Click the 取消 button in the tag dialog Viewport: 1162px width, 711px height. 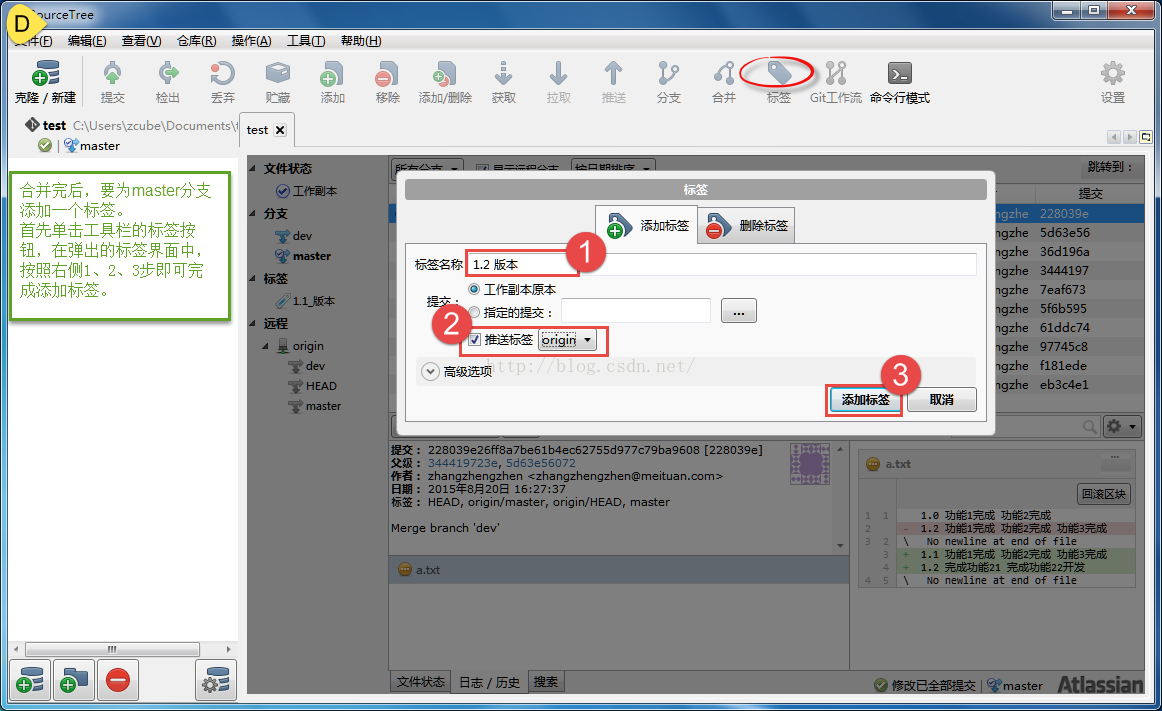[941, 400]
